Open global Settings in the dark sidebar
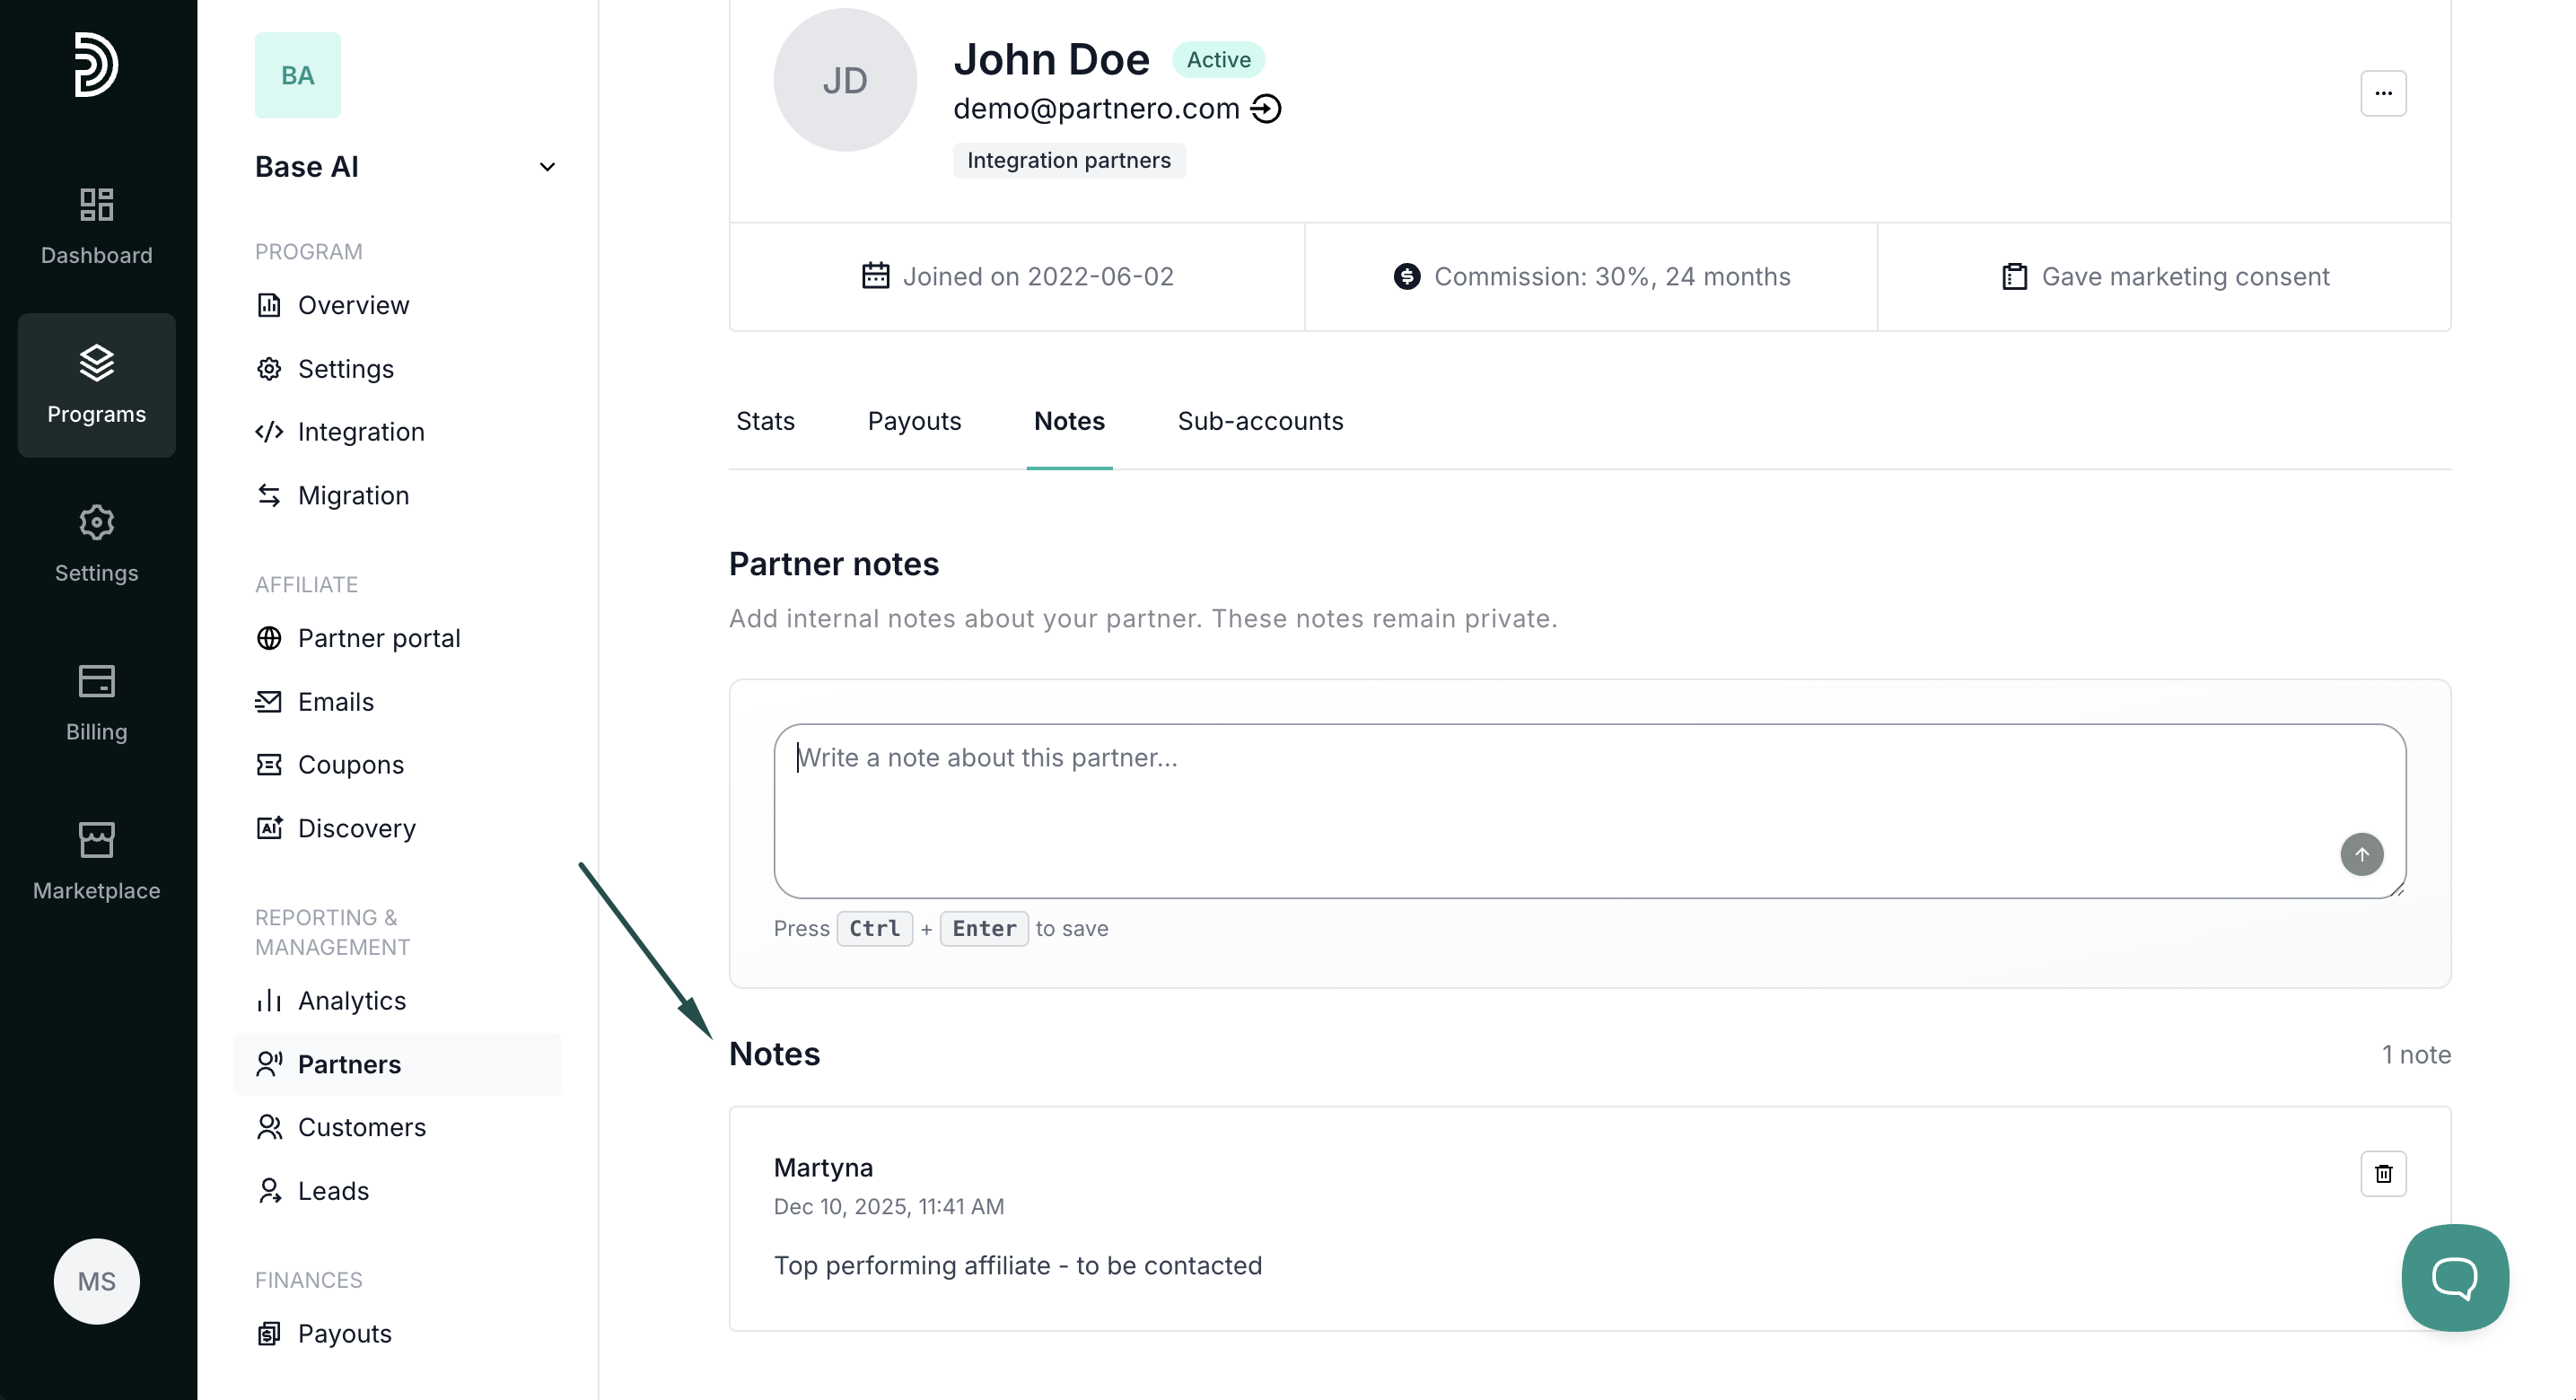The image size is (2576, 1400). 96,543
